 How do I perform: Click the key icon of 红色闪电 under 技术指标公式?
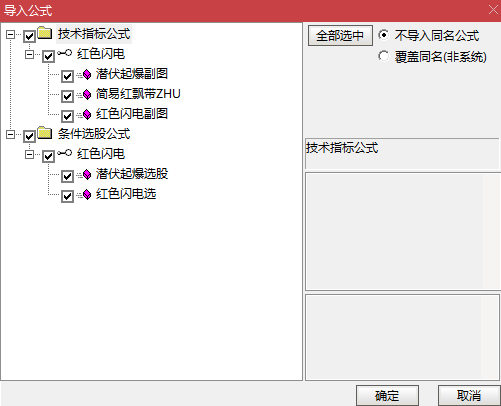64,53
